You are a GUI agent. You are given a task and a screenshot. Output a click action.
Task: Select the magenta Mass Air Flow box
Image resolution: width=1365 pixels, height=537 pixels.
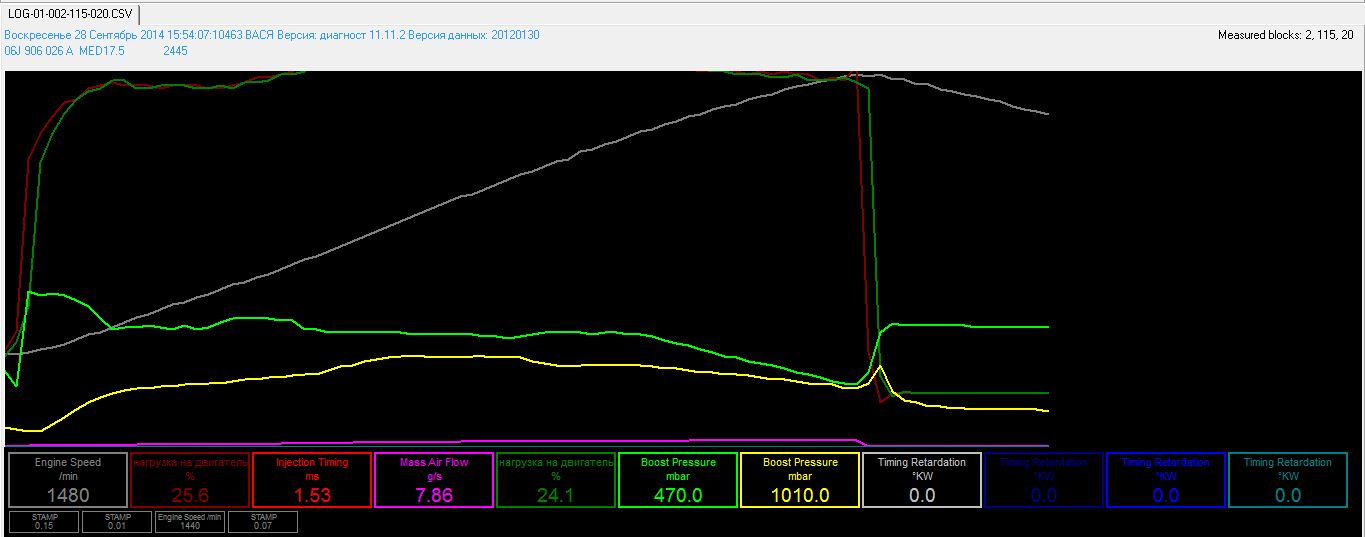pos(434,480)
